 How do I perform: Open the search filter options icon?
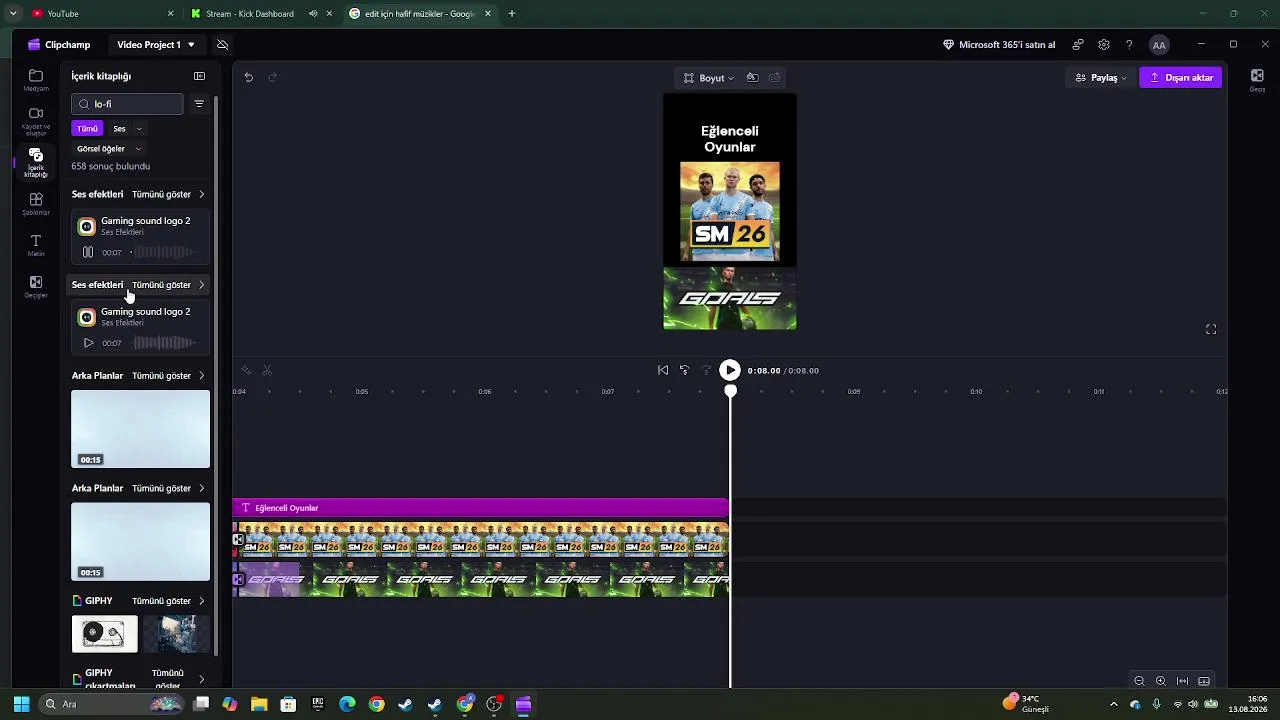[x=199, y=104]
